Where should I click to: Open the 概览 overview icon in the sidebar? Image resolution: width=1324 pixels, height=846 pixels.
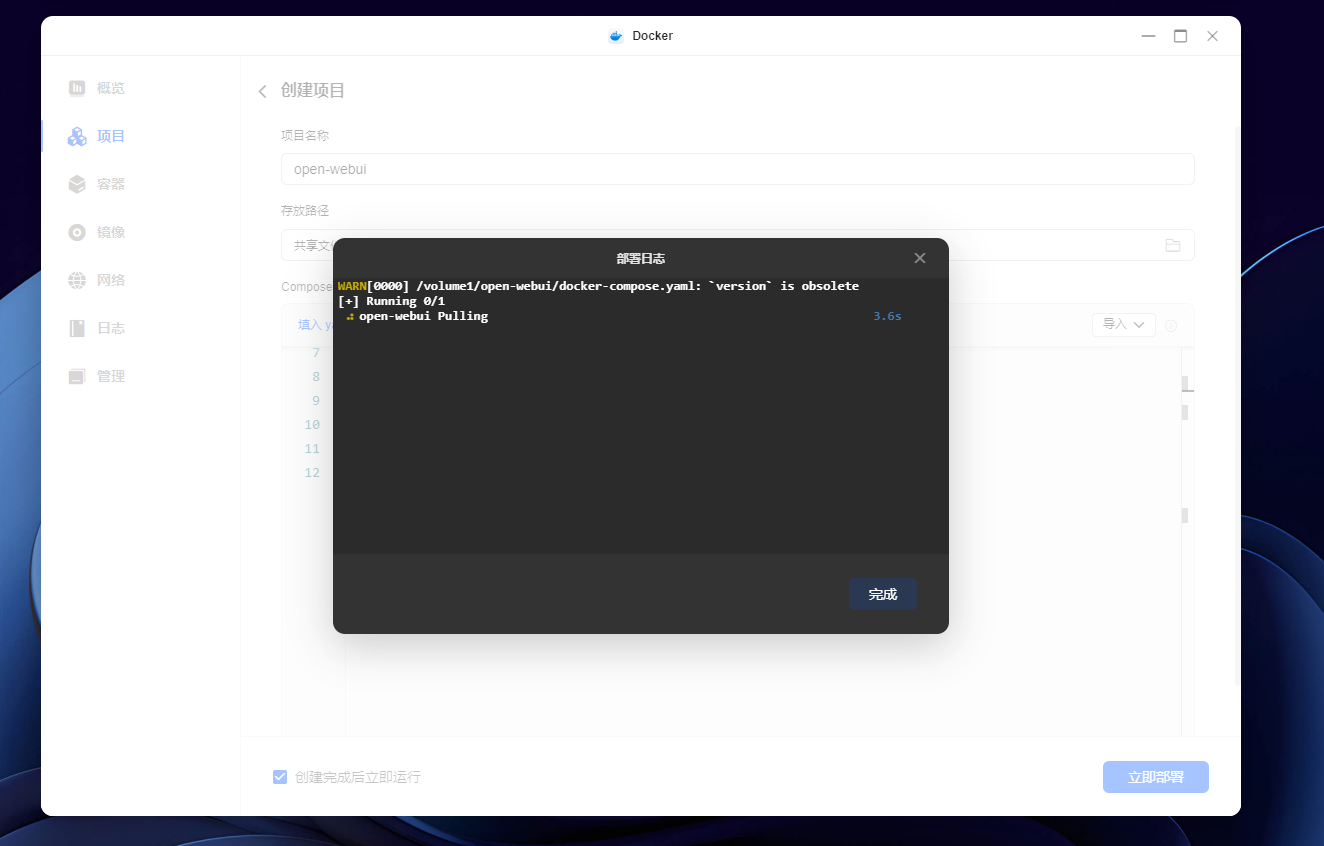point(77,88)
